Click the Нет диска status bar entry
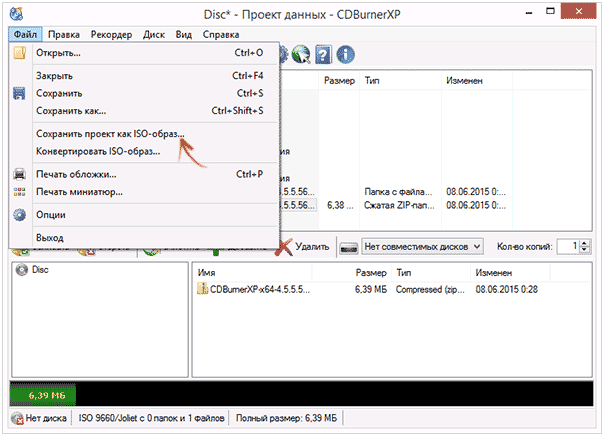This screenshot has height=436, width=604. 39,418
